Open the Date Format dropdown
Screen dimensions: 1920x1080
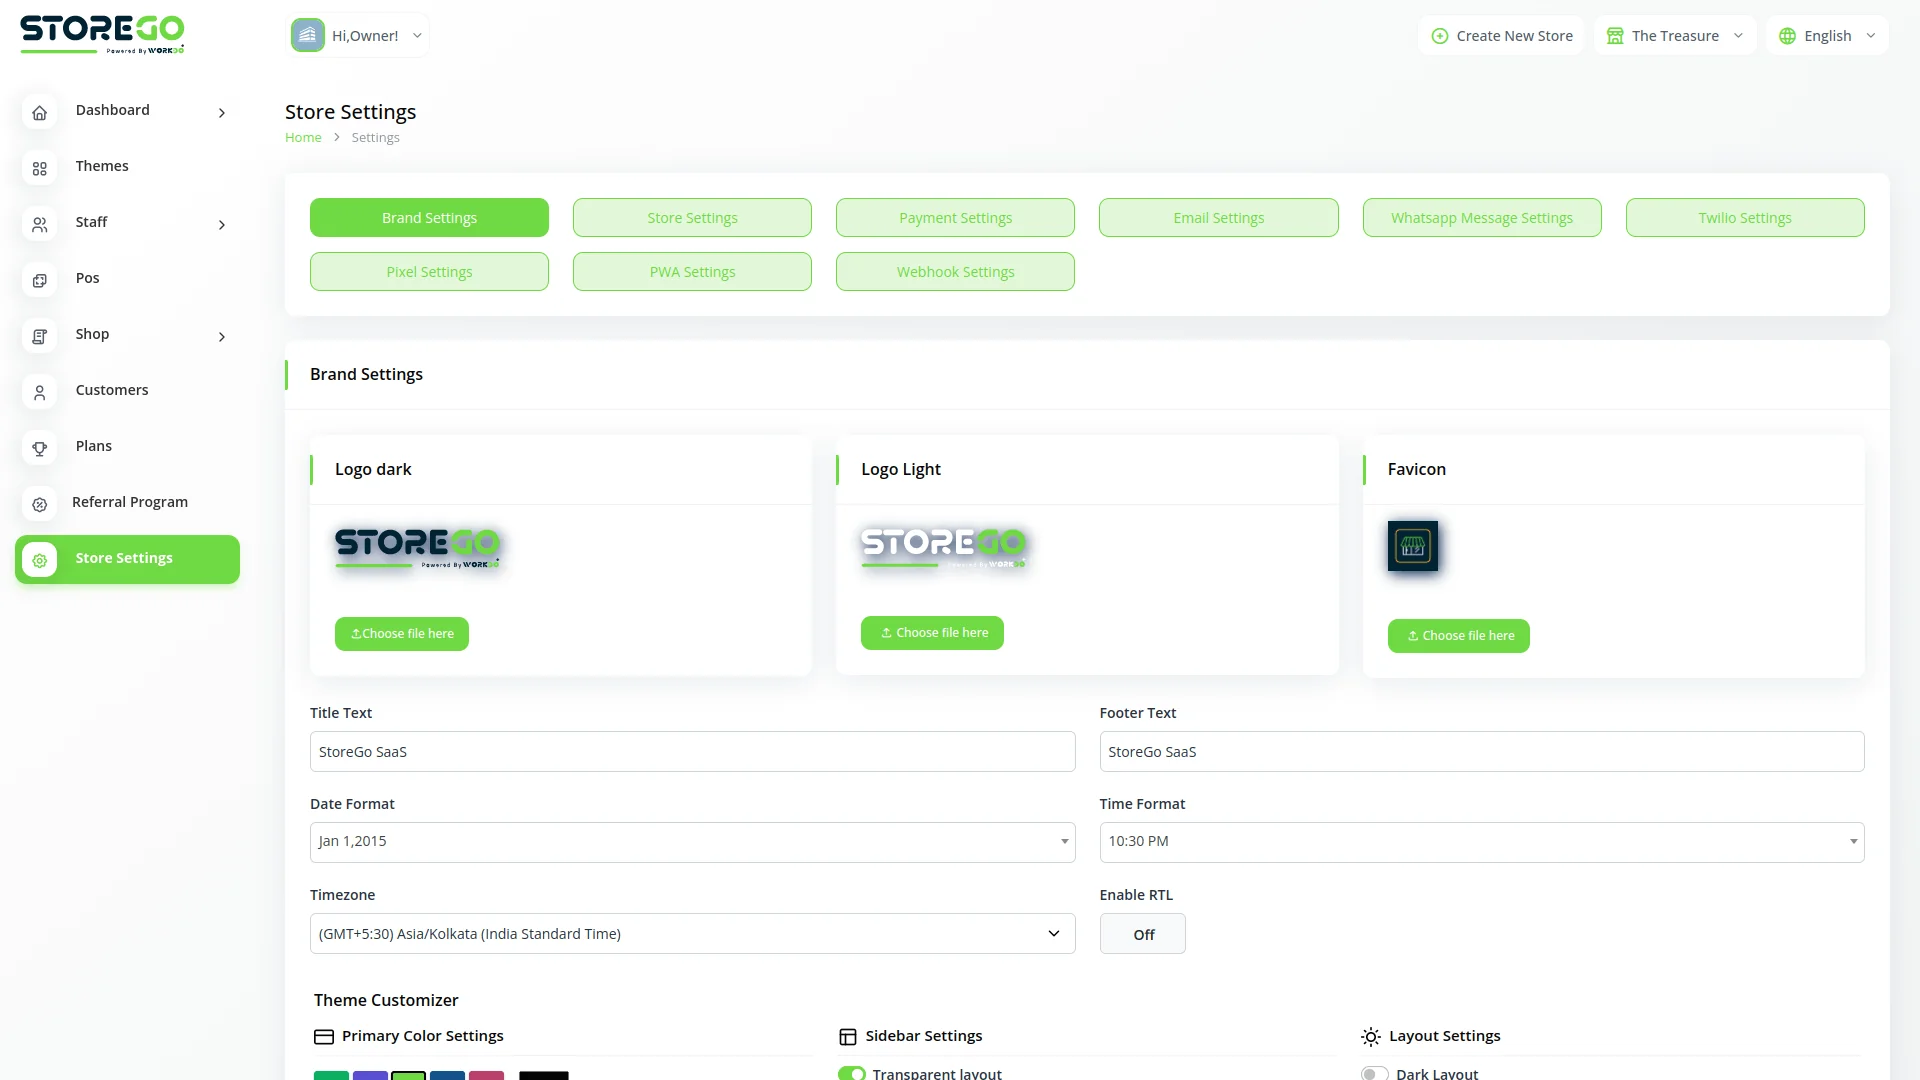[x=692, y=842]
